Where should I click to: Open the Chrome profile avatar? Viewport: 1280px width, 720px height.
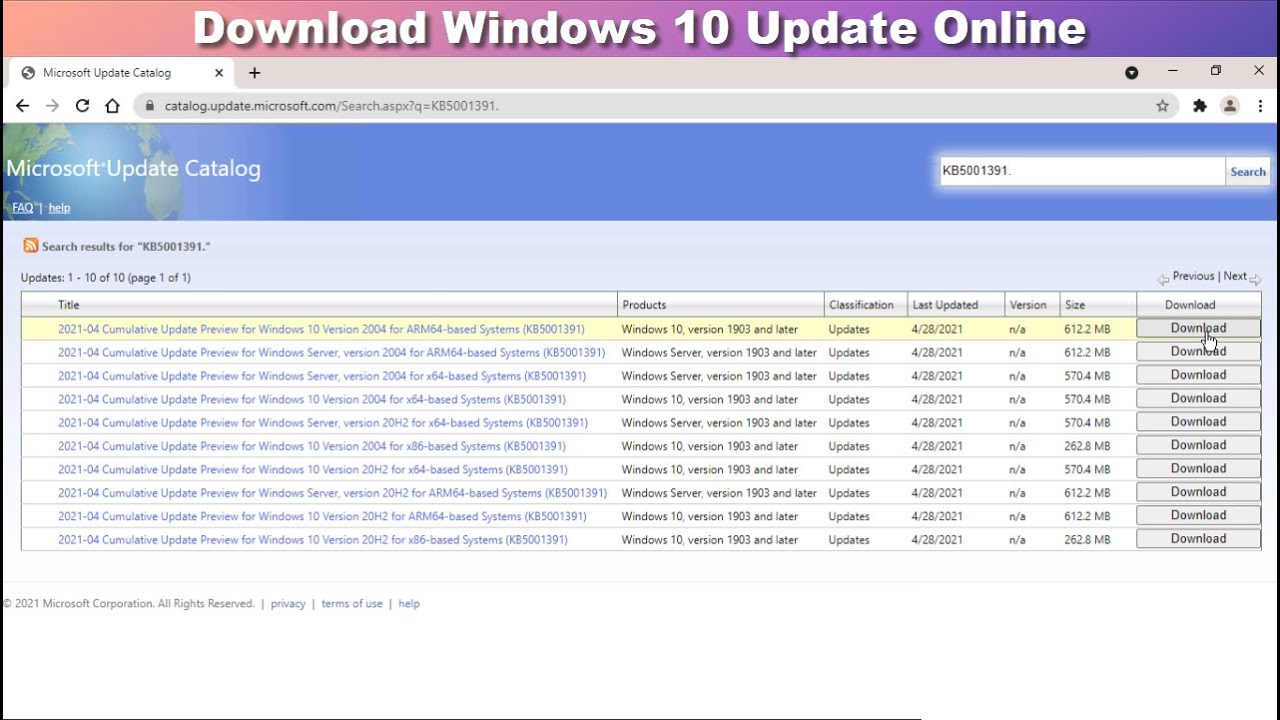coord(1230,106)
